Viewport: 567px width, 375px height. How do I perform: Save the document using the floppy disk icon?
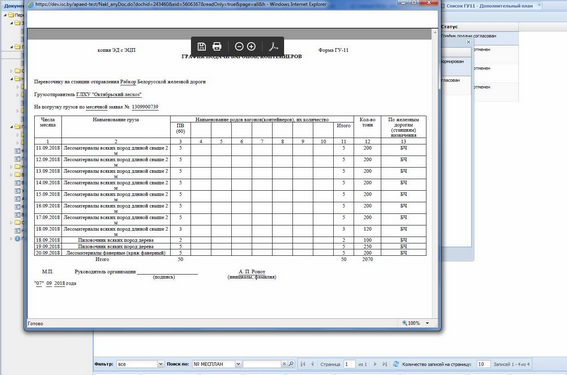(201, 47)
